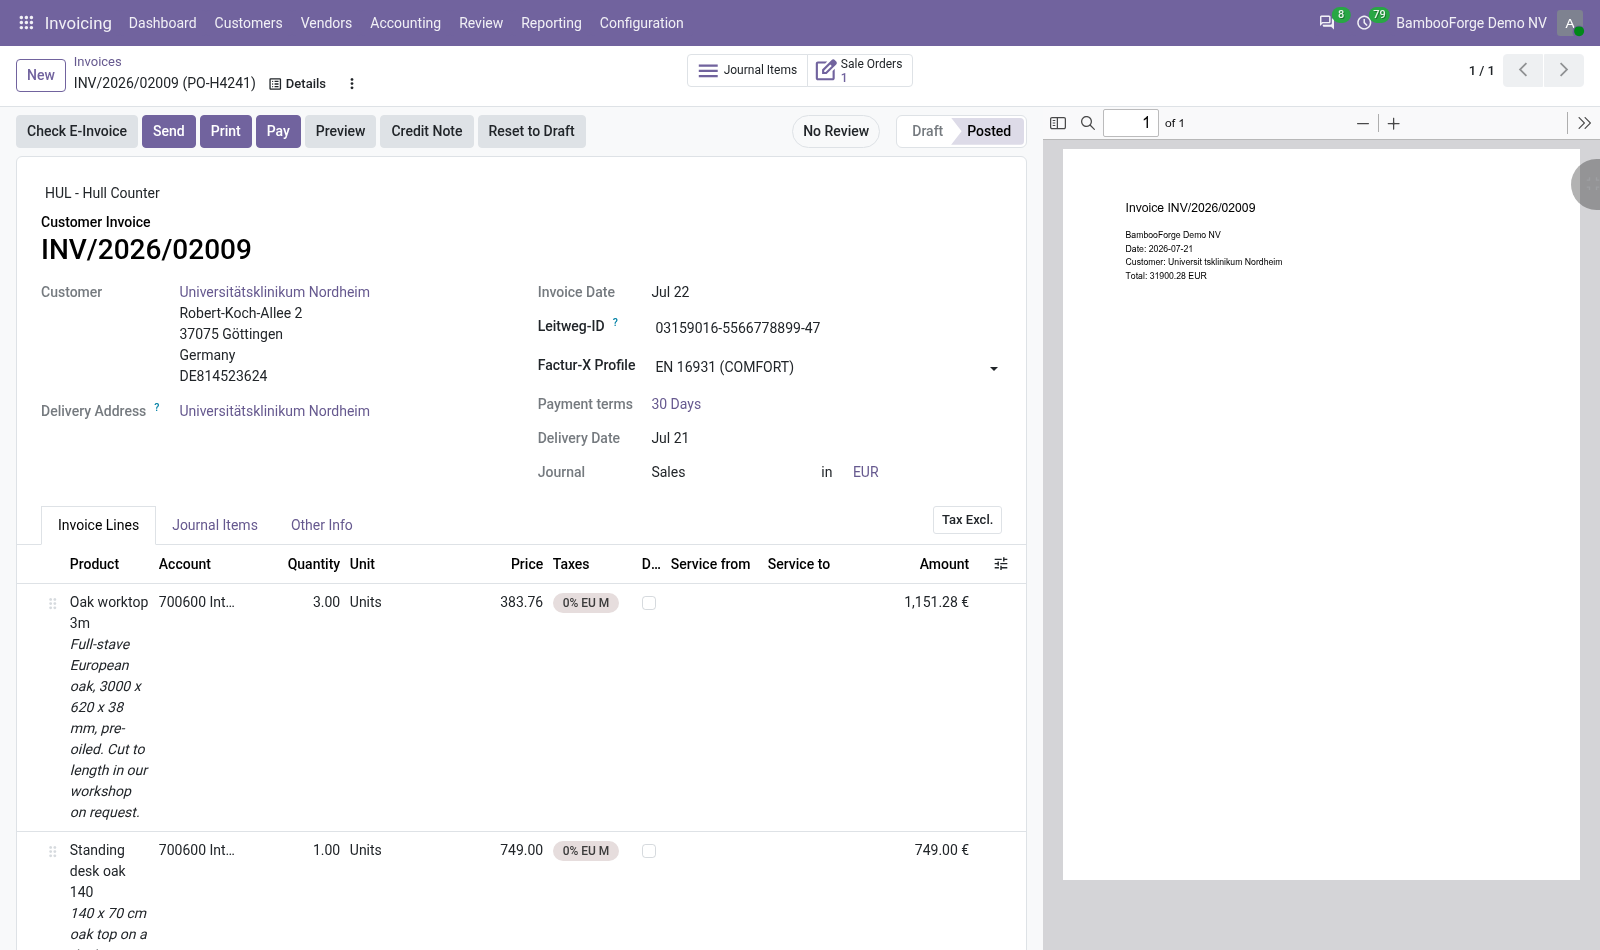
Task: Click the Send button
Action: click(168, 131)
